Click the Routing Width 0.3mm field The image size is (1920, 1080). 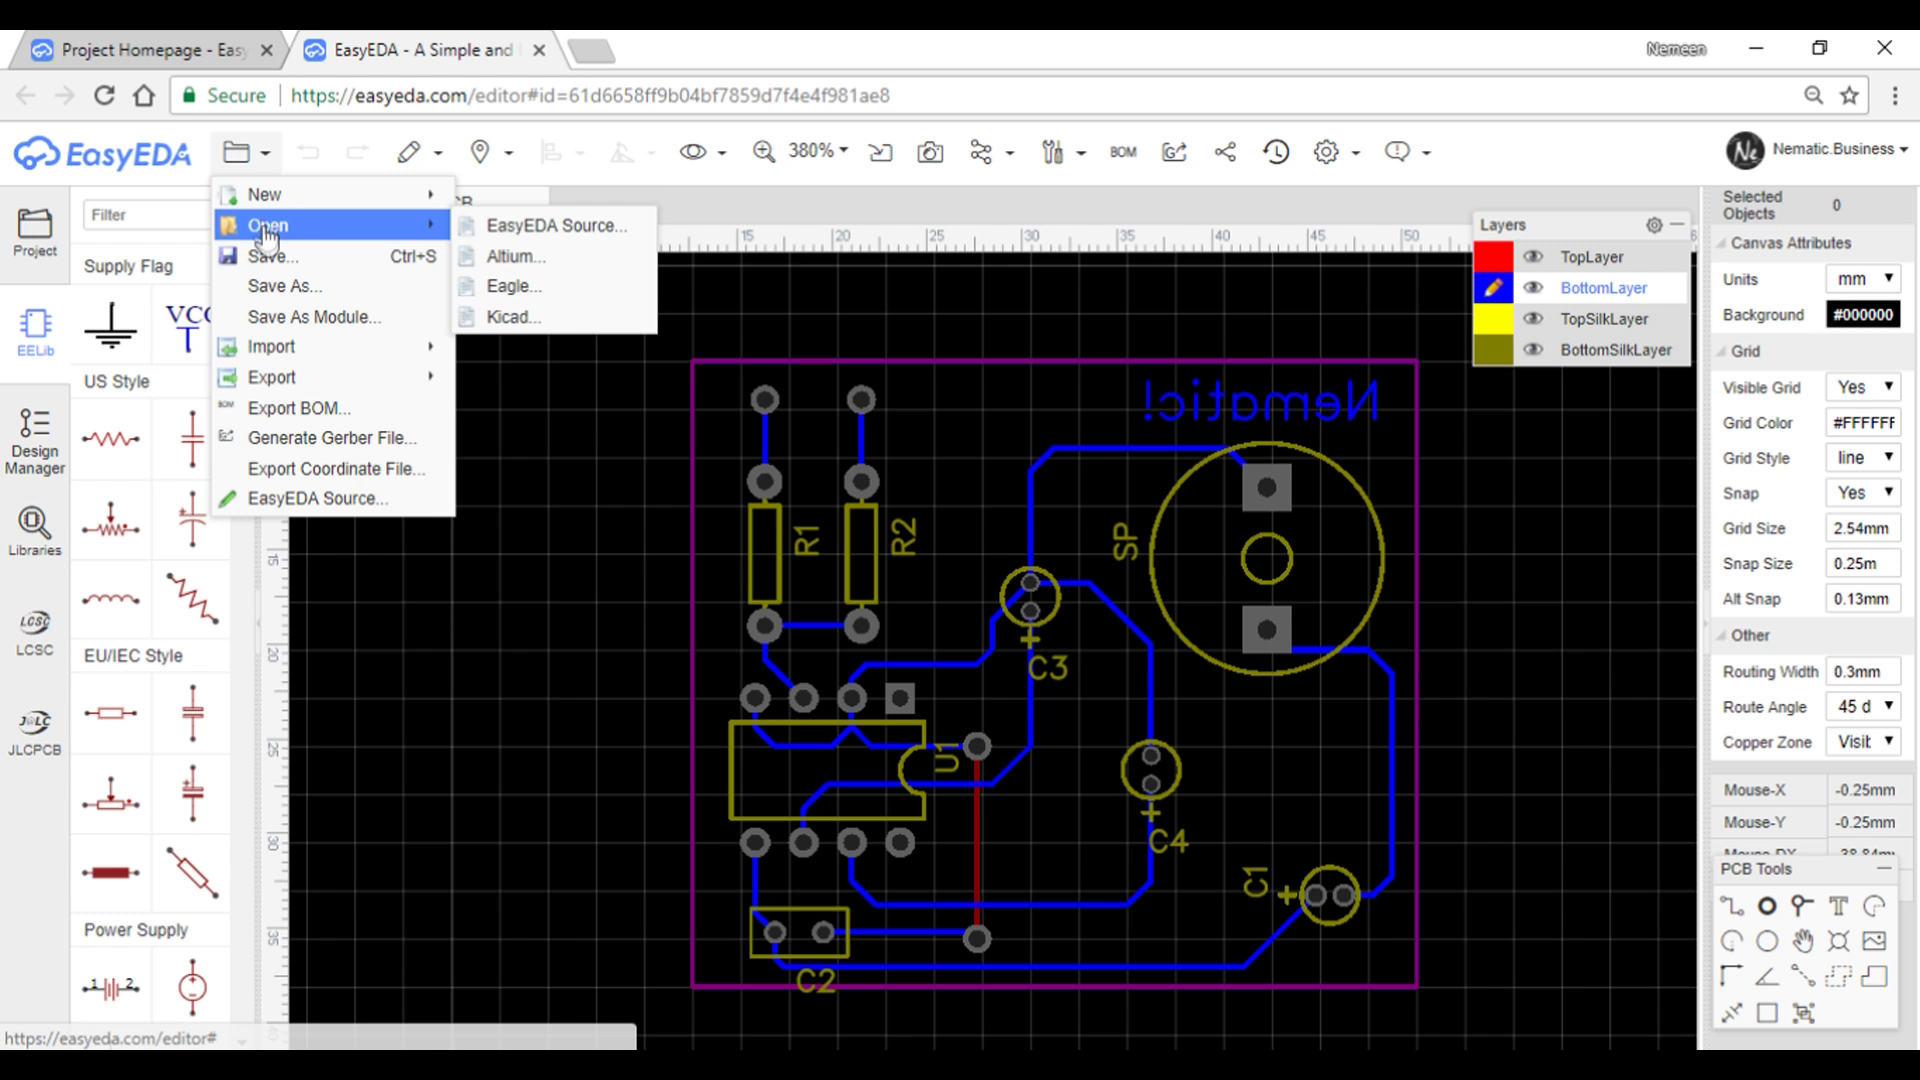1863,671
